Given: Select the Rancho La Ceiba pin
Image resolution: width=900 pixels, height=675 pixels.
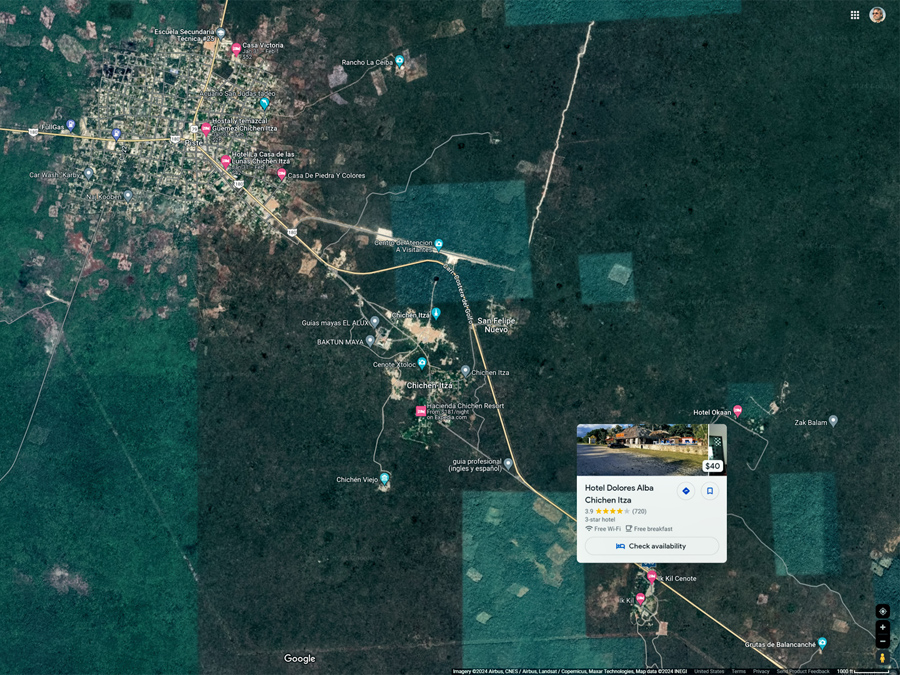Looking at the screenshot, I should click(399, 61).
